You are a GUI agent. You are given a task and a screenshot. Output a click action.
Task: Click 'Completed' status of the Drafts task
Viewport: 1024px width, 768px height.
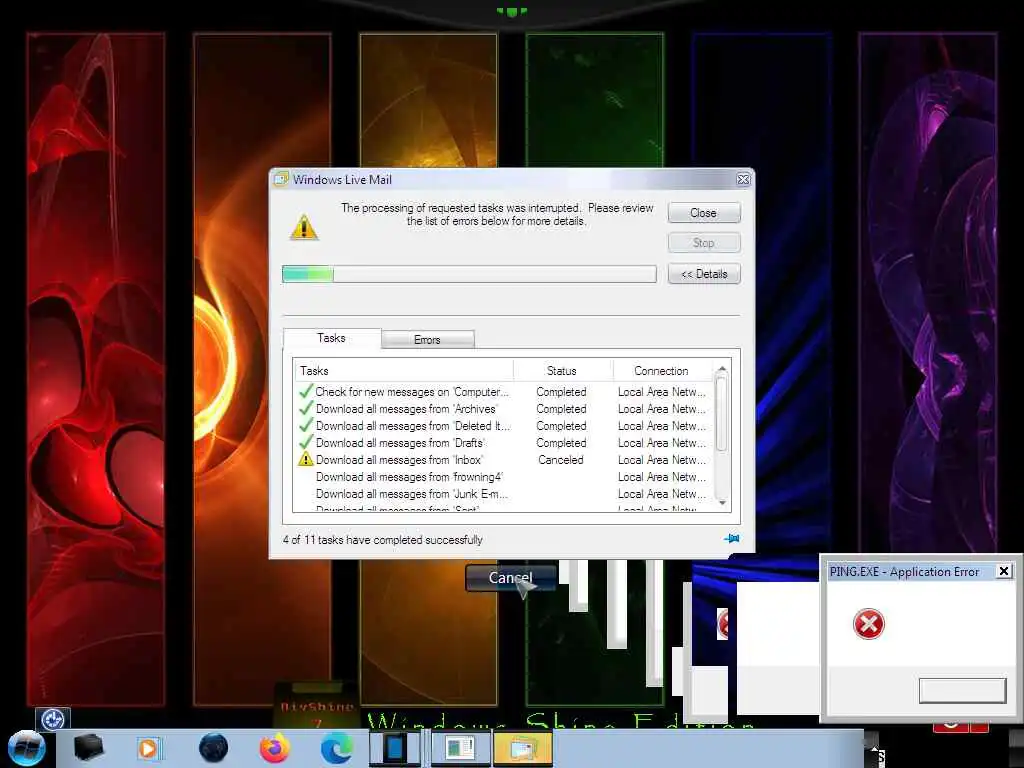[562, 443]
